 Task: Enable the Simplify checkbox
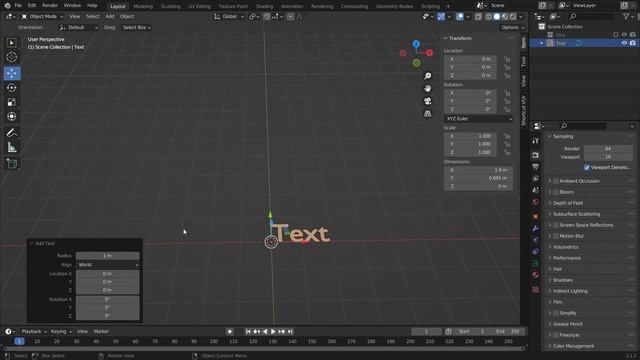[x=556, y=313]
